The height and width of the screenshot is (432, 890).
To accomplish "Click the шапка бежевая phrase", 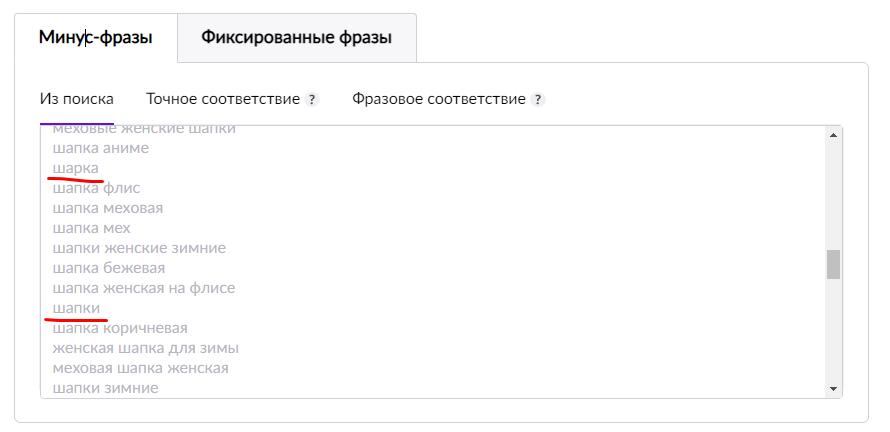I will coord(108,268).
